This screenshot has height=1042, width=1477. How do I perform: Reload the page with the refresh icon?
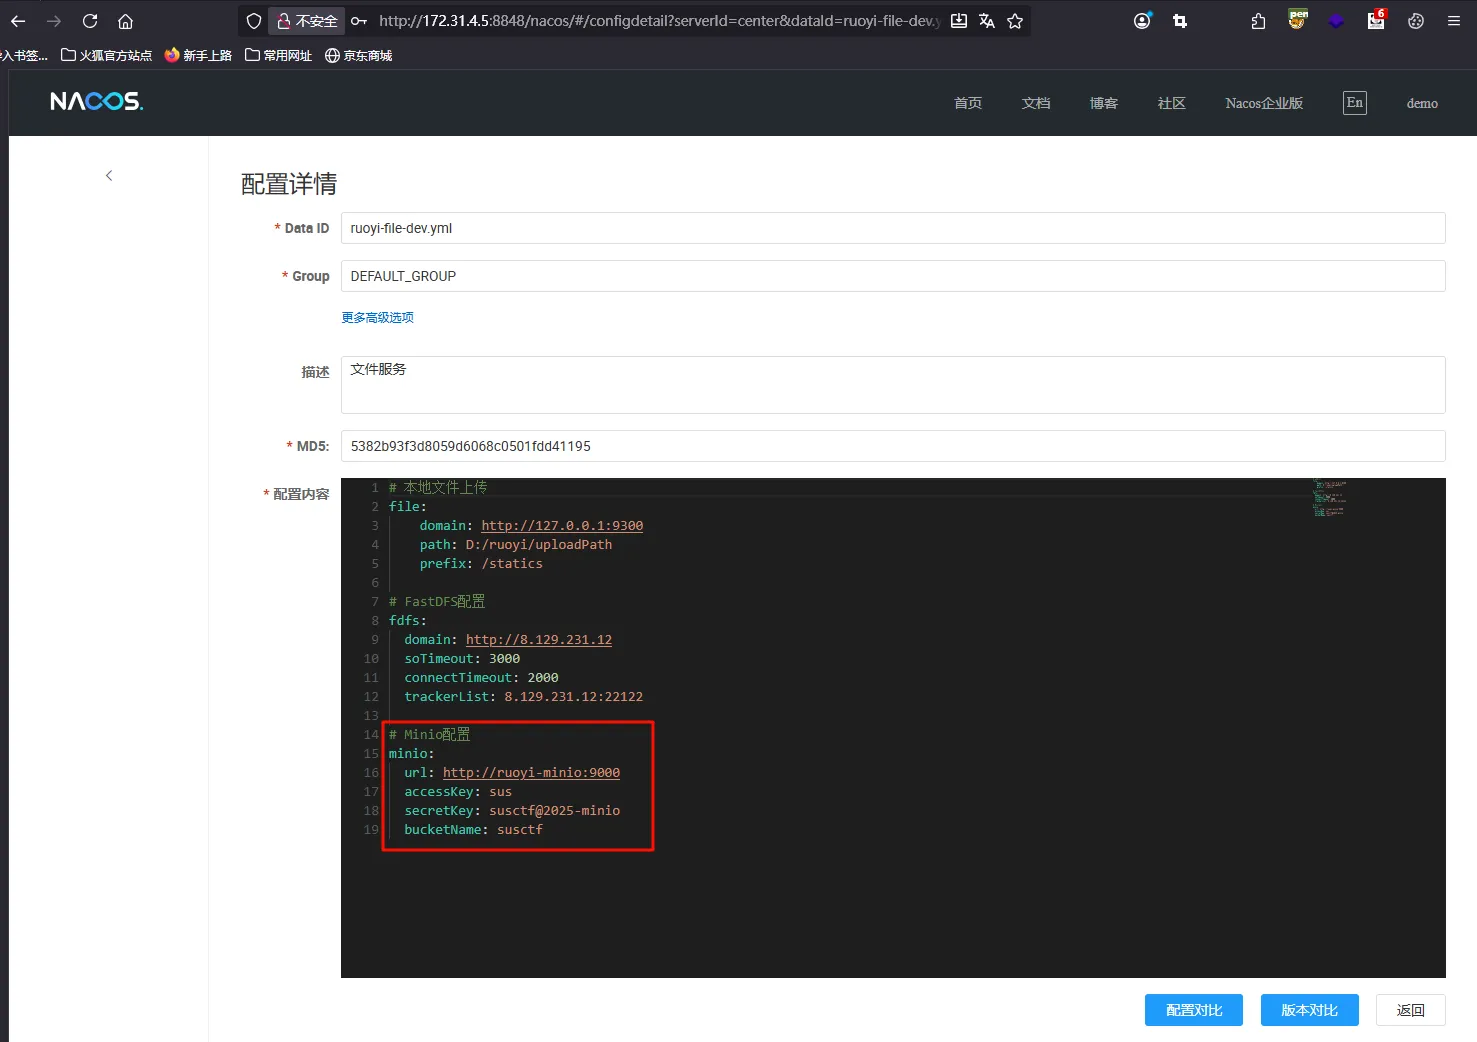pyautogui.click(x=90, y=21)
